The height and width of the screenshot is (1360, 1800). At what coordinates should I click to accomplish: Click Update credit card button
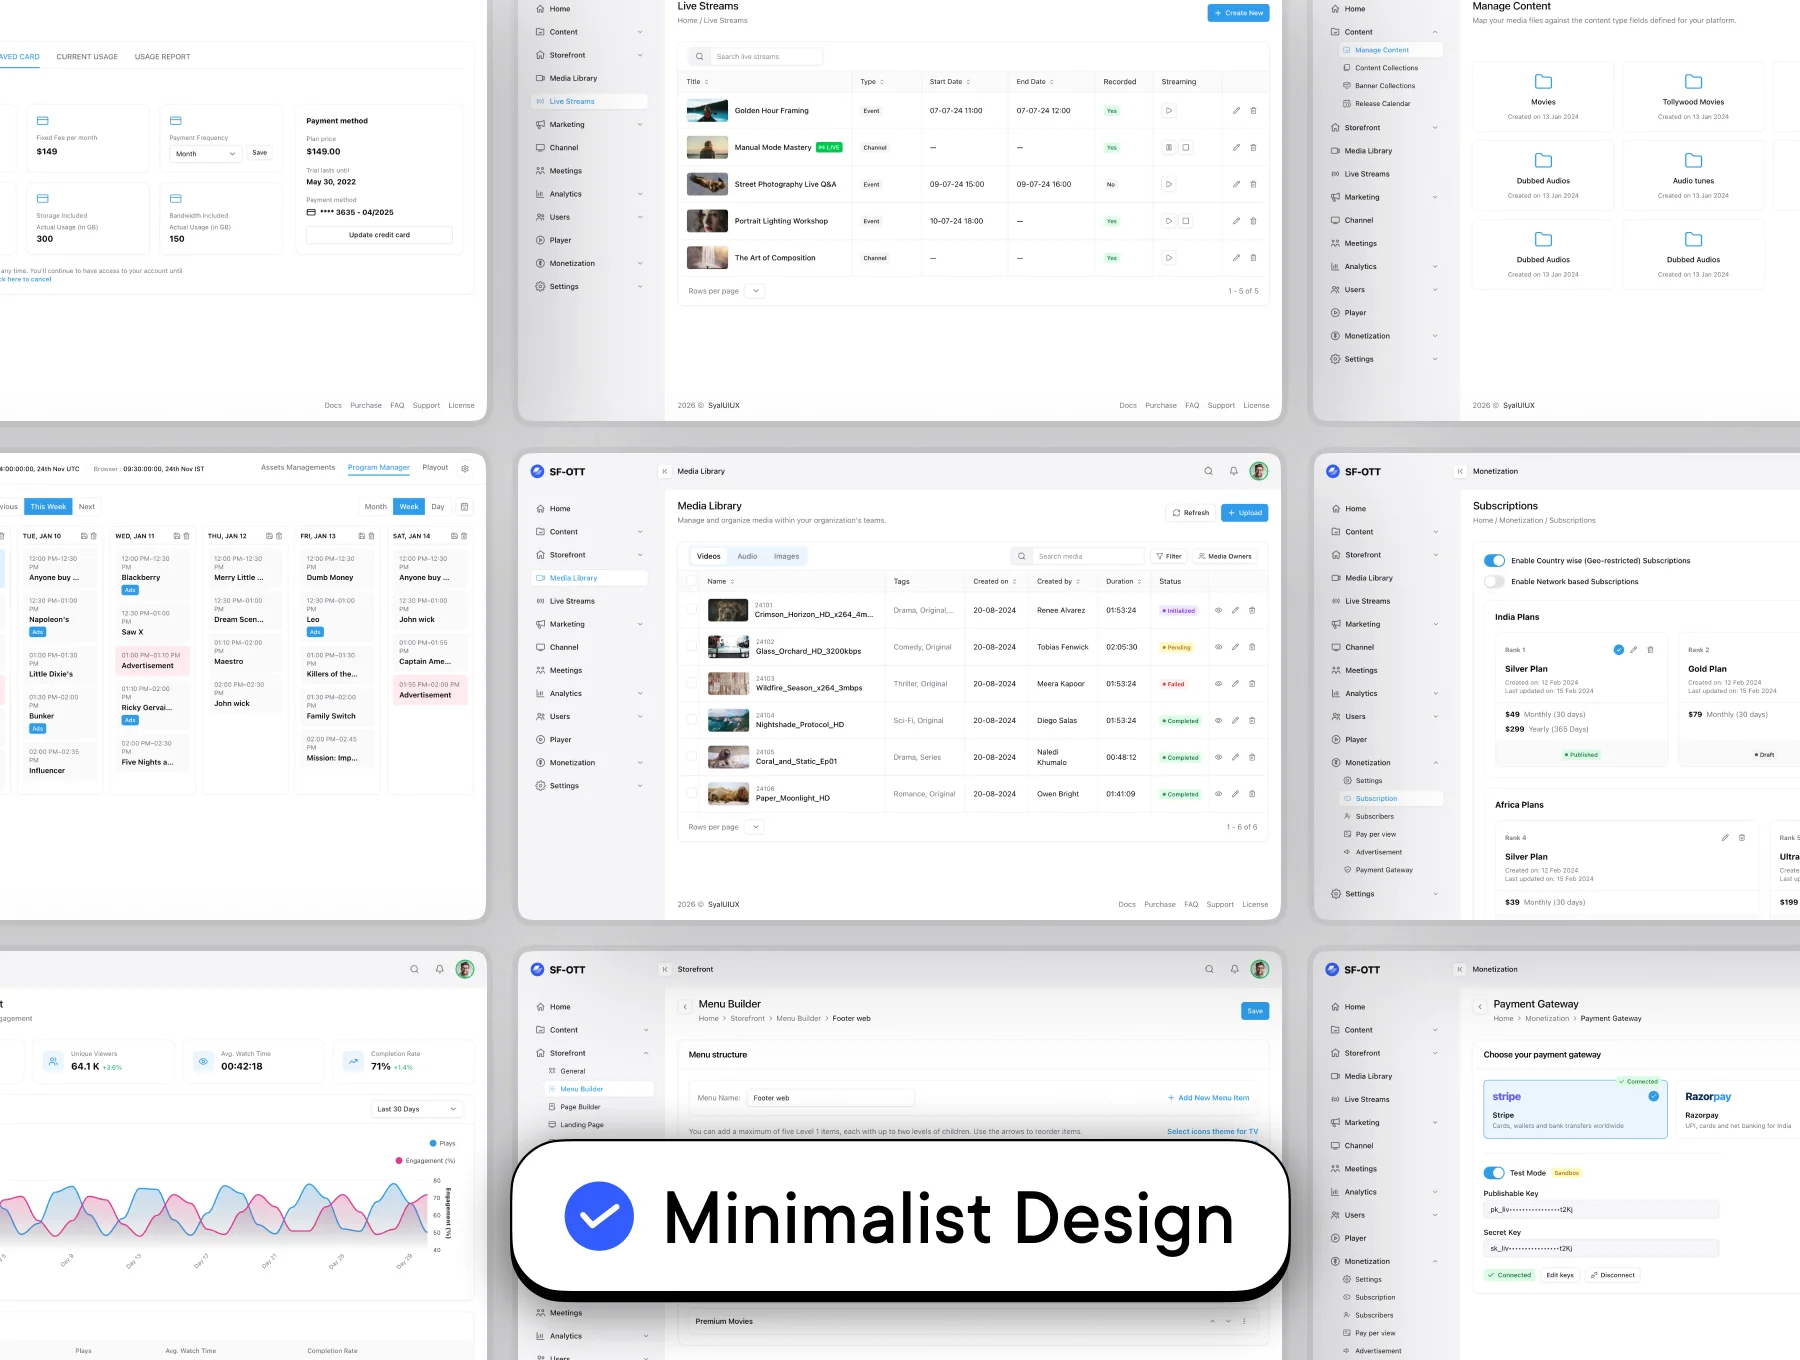click(x=379, y=235)
